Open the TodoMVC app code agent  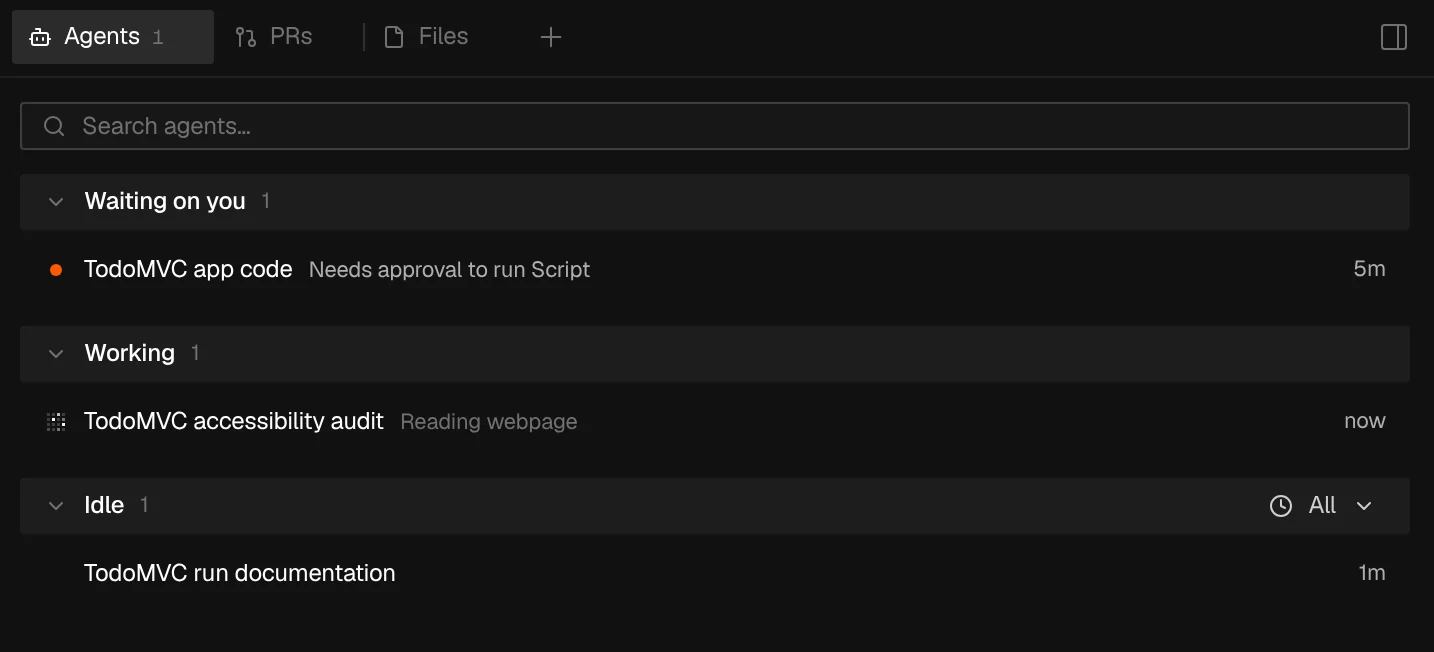(715, 269)
